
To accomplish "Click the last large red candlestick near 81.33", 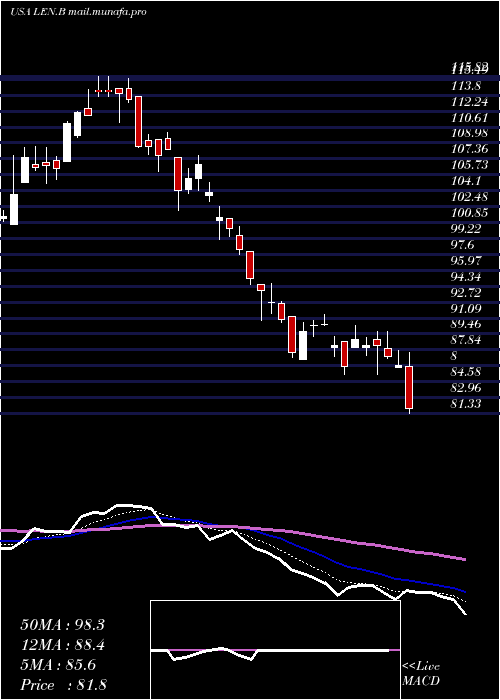I will tap(409, 387).
